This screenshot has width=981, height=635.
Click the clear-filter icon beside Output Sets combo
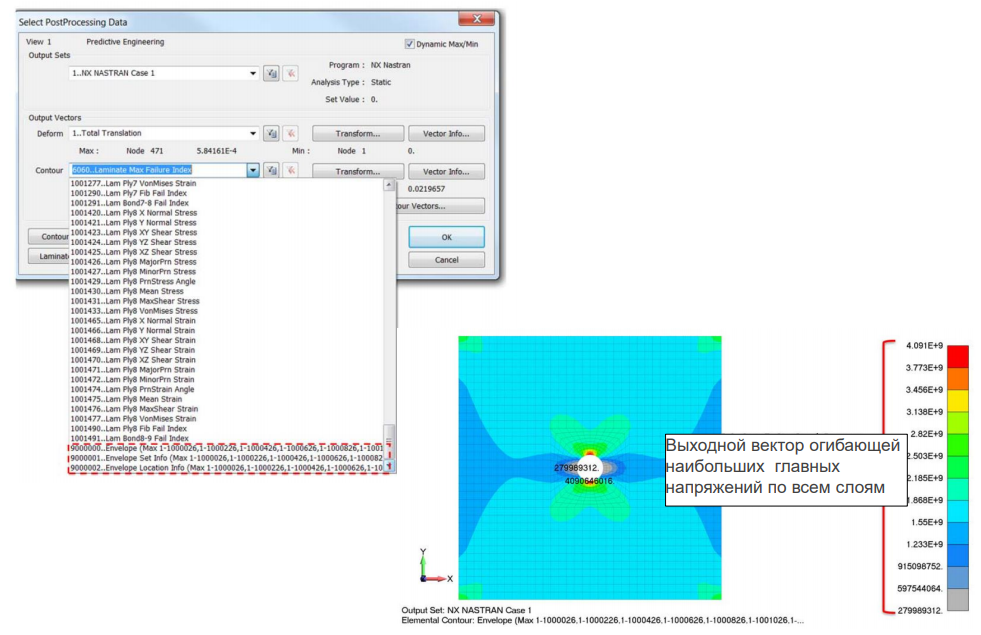click(x=290, y=73)
